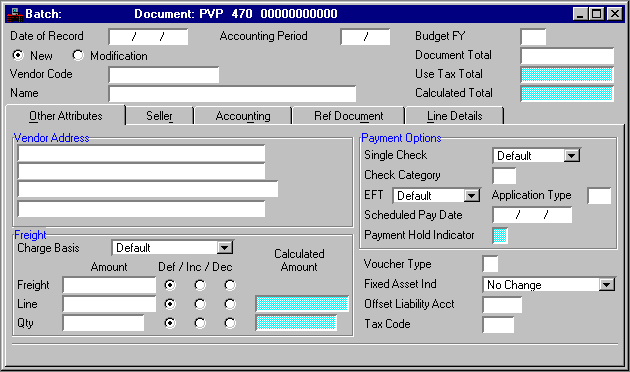Viewport: 630px width, 372px height.
Task: Click the Document Total field
Action: (x=567, y=56)
